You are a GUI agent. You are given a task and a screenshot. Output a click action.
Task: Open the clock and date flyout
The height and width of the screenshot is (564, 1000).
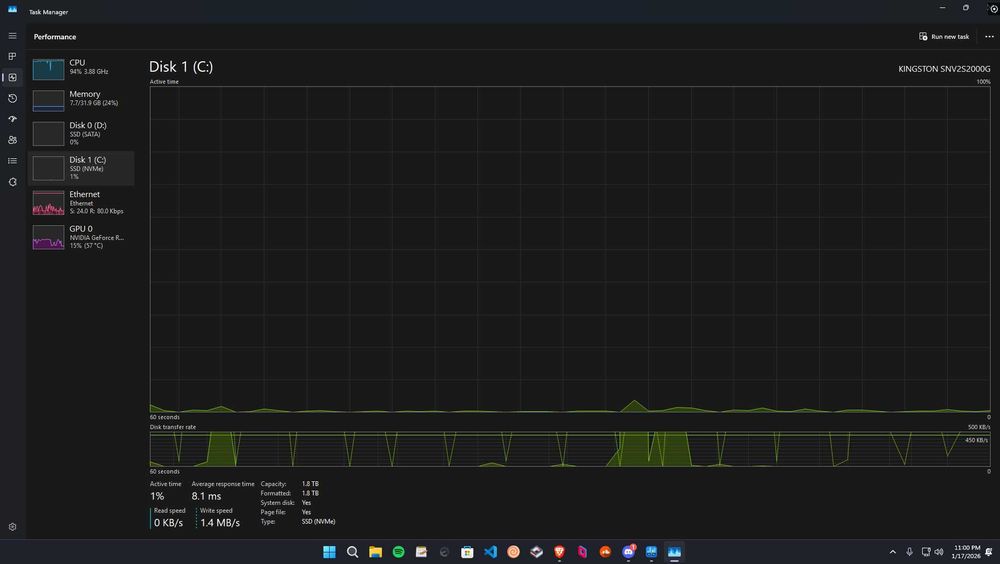[x=966, y=552]
